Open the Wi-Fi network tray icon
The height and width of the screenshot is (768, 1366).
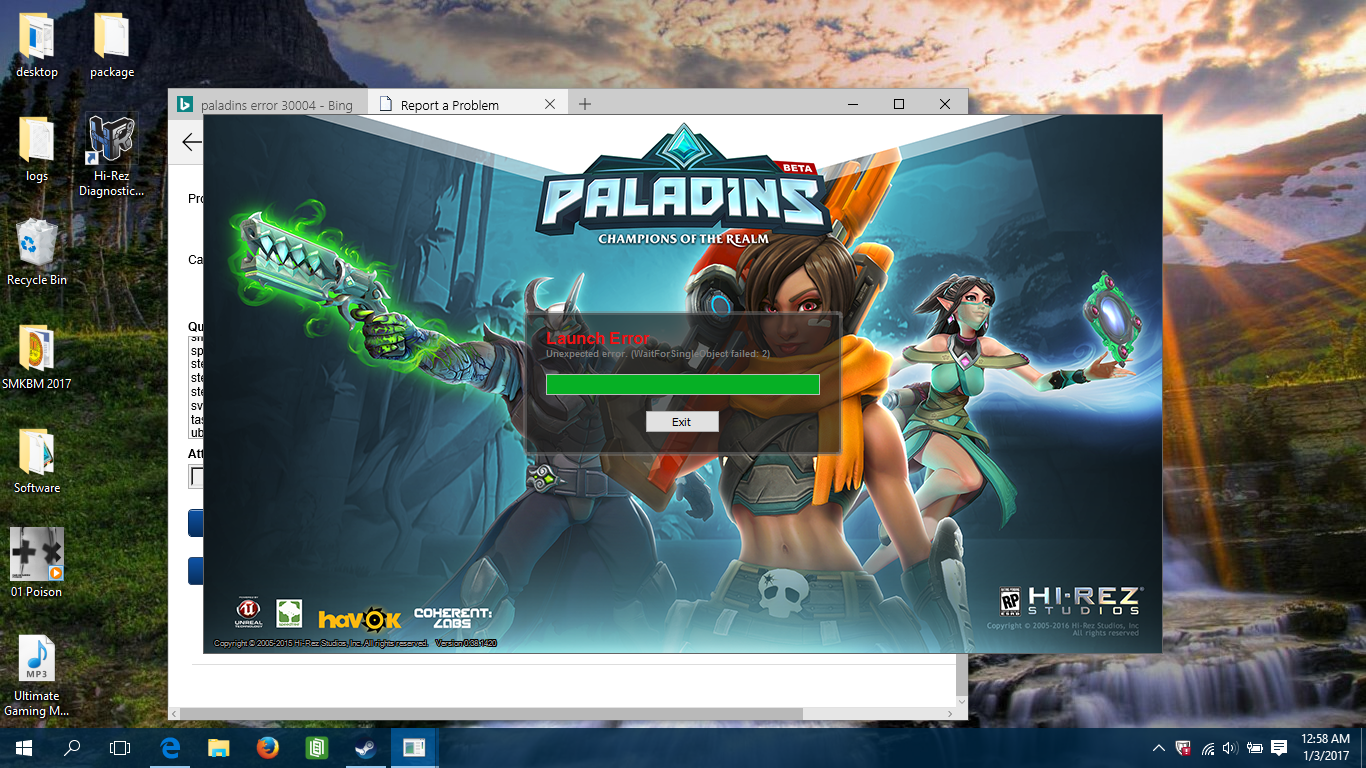pyautogui.click(x=1208, y=748)
